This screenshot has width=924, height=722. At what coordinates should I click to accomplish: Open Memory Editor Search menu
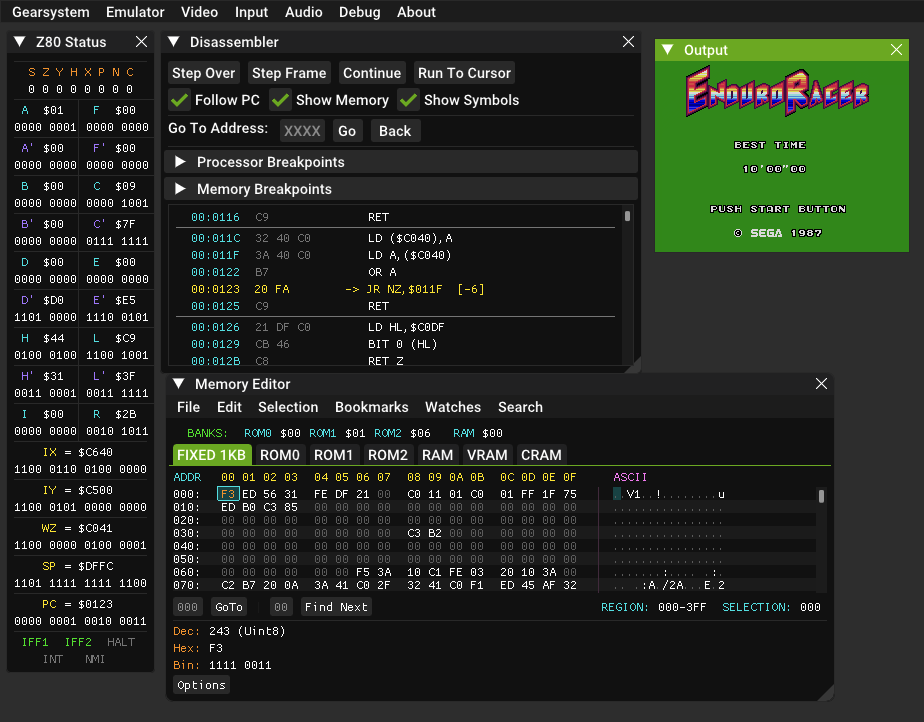[x=520, y=407]
